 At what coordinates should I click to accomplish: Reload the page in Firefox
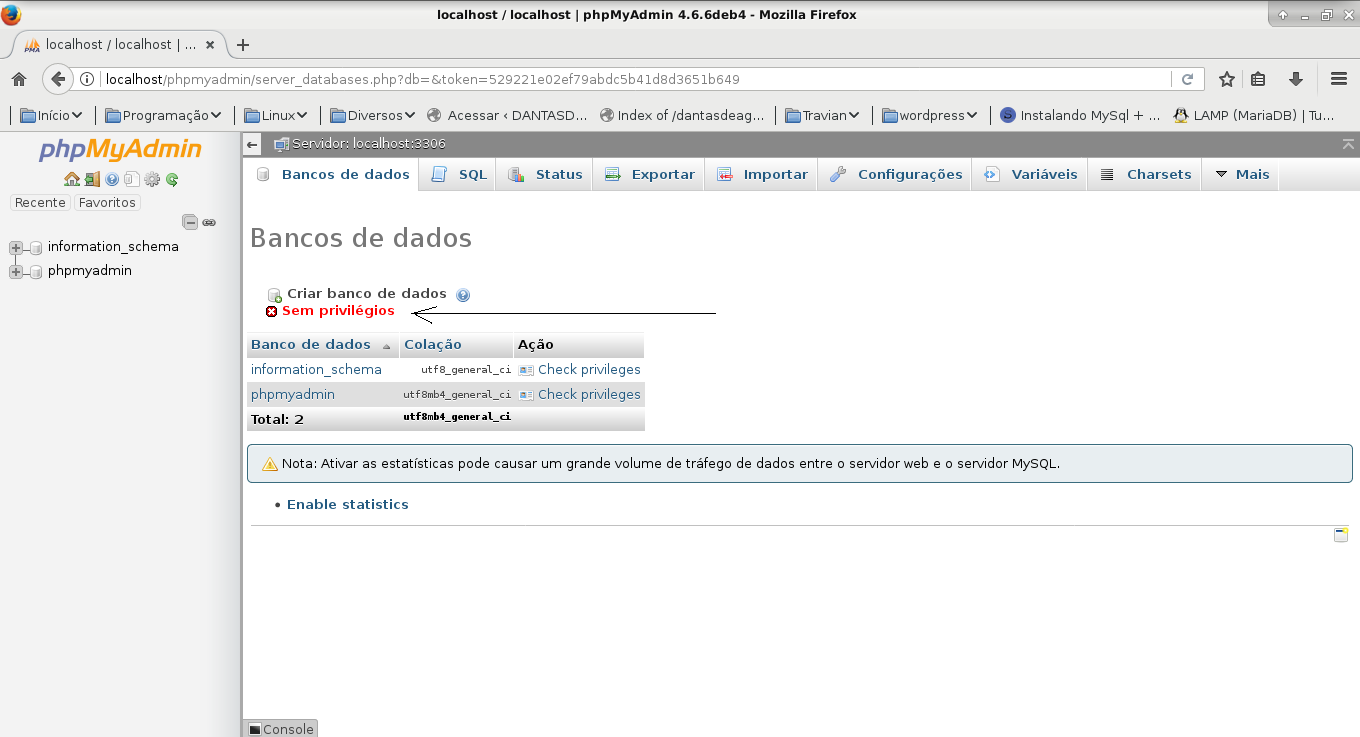1188,79
